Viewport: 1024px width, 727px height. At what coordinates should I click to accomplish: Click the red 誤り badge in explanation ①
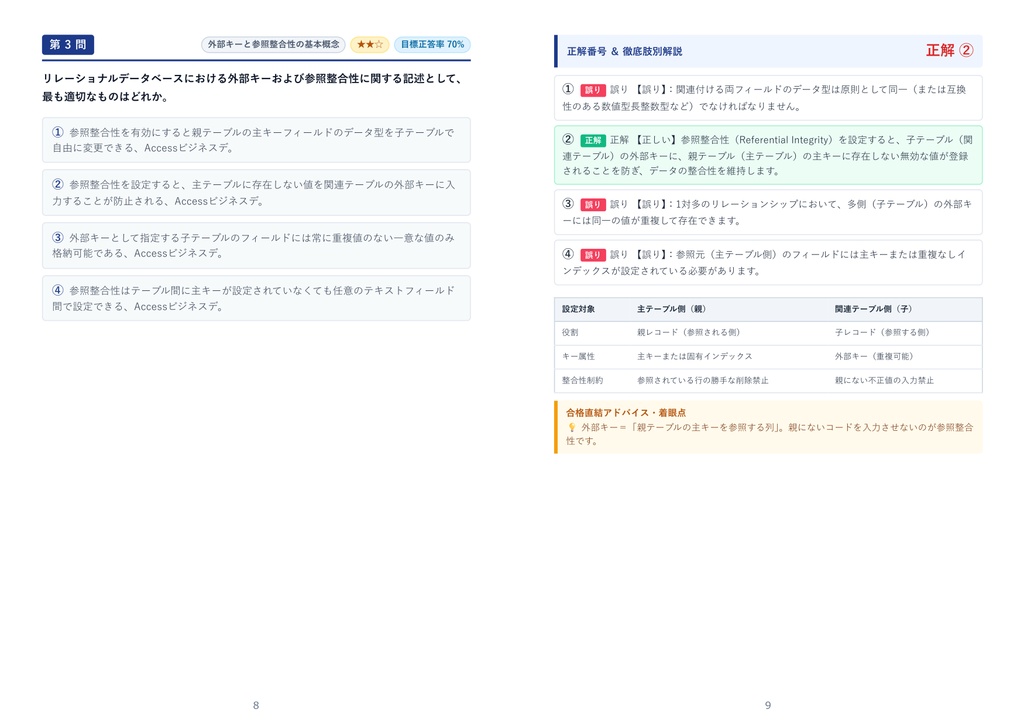coord(593,90)
